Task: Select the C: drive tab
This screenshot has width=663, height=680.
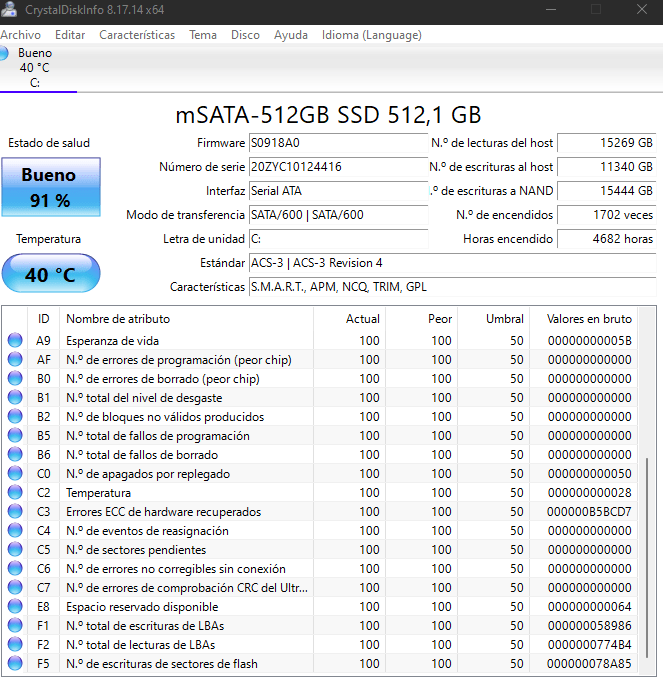Action: (x=36, y=68)
